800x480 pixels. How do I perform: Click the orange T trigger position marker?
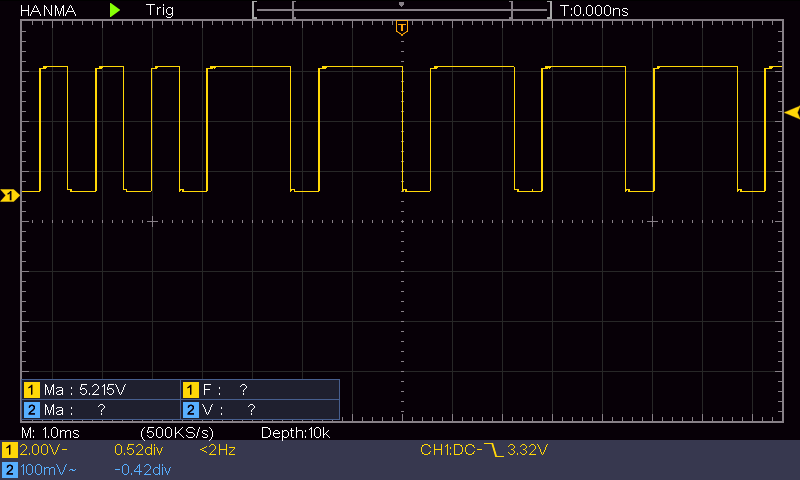(401, 27)
